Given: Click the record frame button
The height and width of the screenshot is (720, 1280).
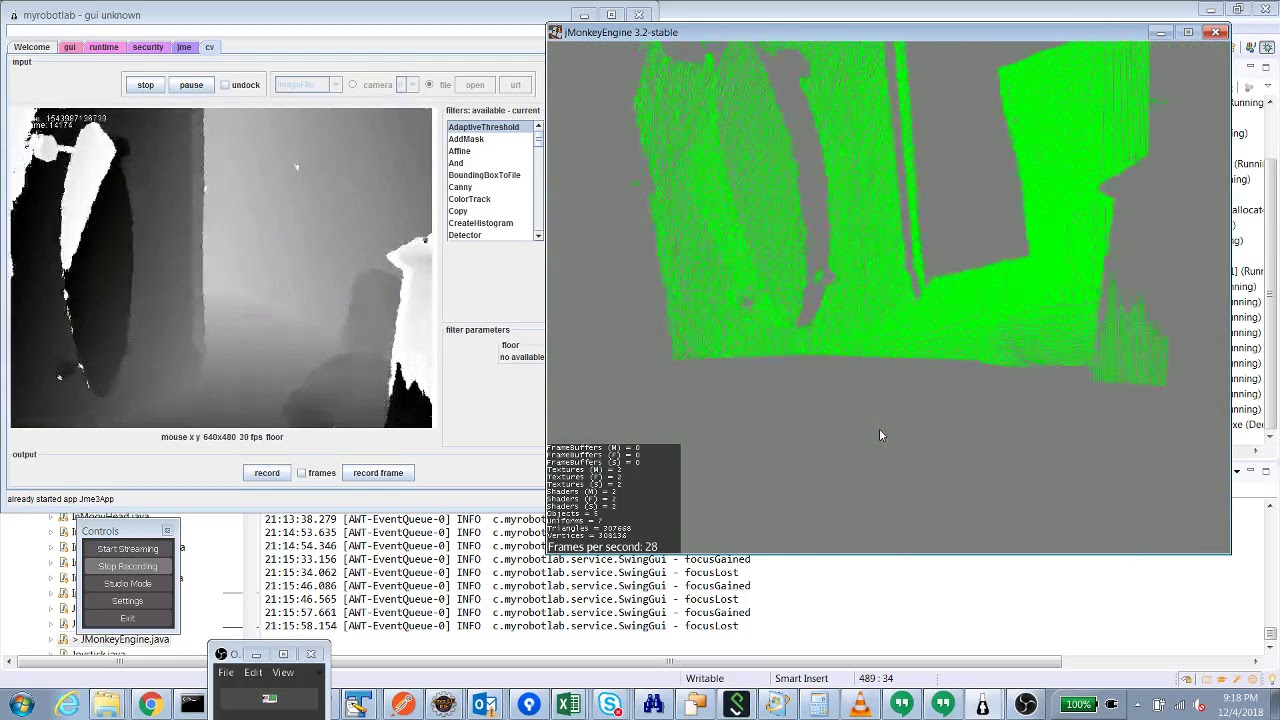Looking at the screenshot, I should point(378,473).
